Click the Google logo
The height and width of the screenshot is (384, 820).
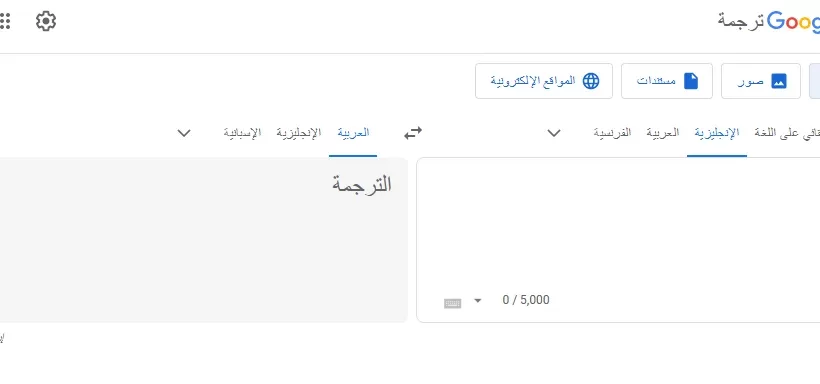coord(794,21)
